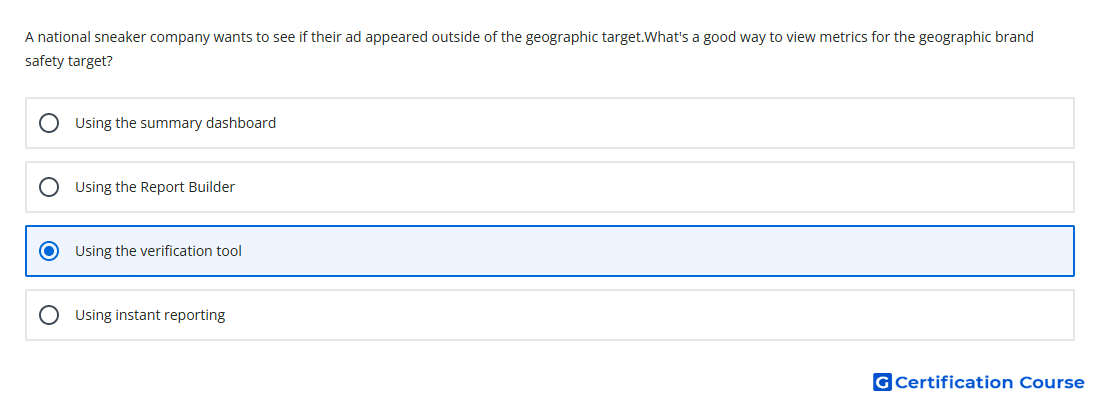Click the "safety target?" line of the question
Screen dimensions: 1100x401
(69, 62)
